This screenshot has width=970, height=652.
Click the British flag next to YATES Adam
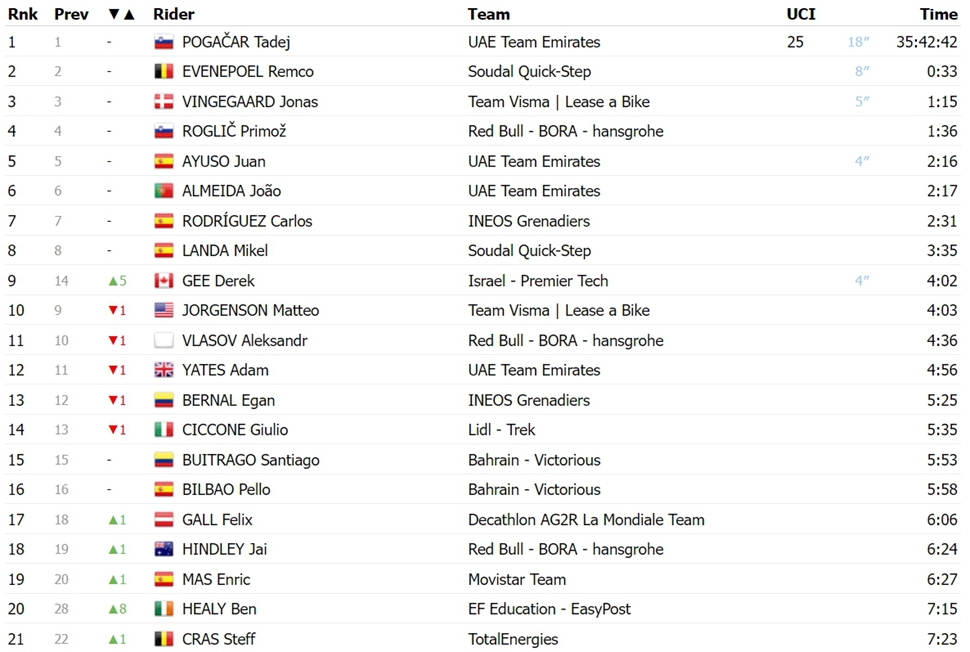(163, 370)
